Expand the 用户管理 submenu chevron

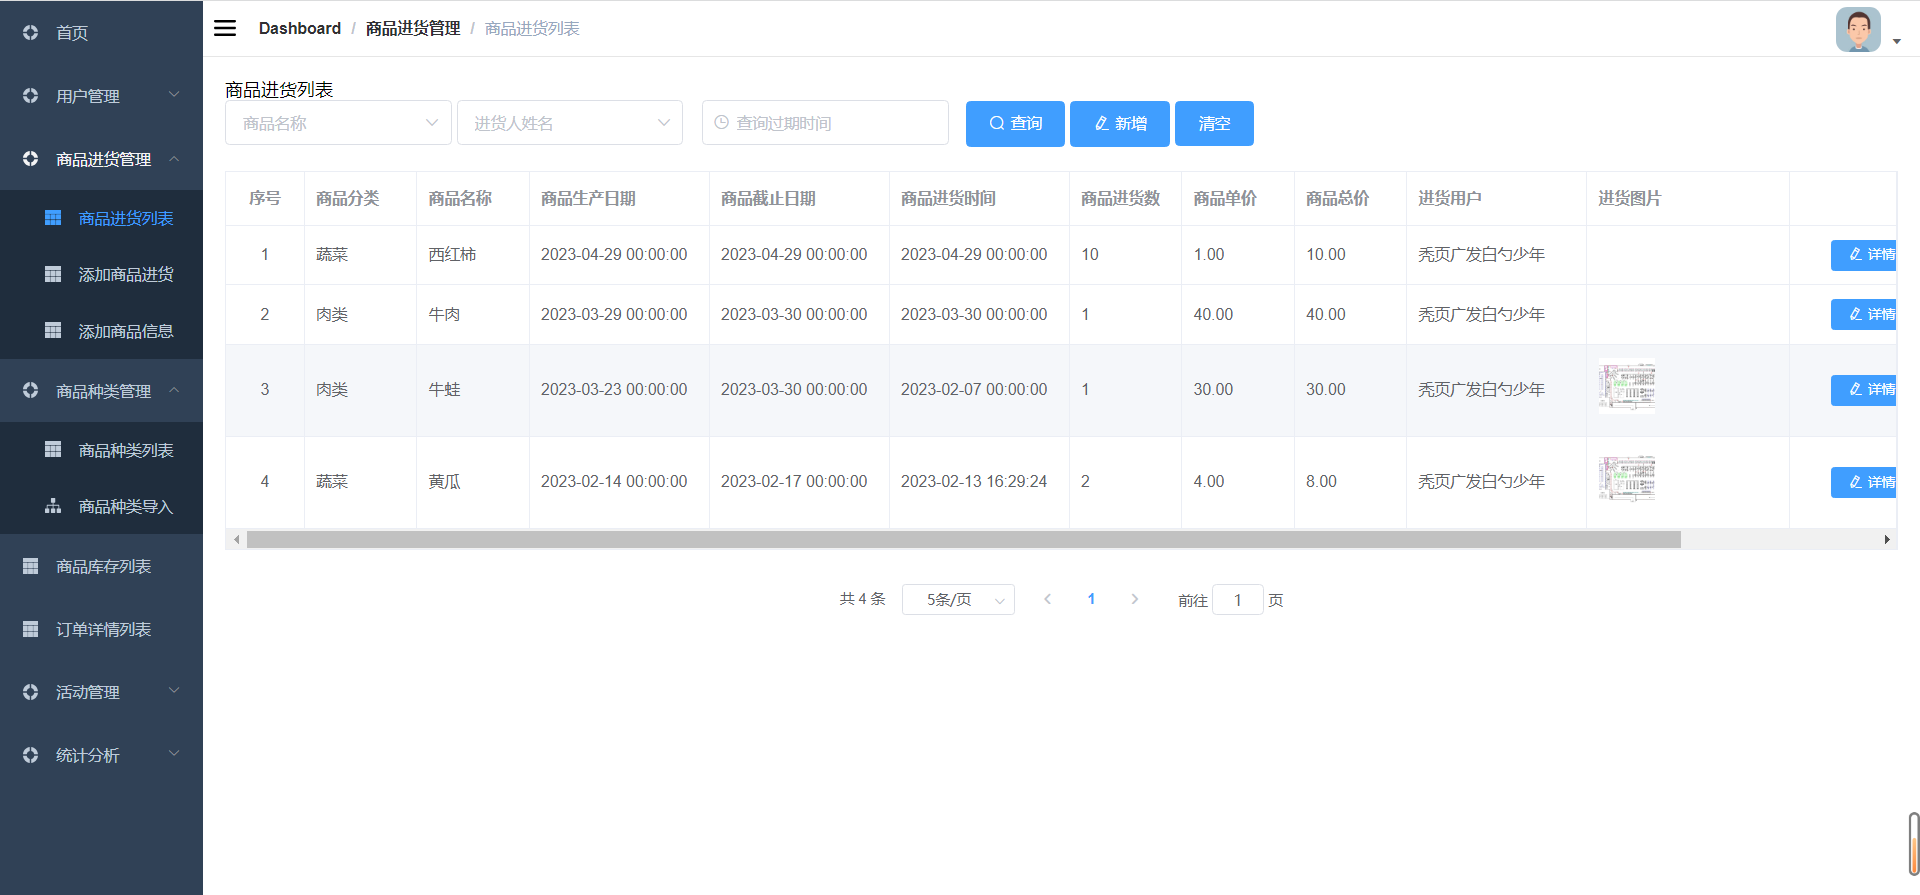(x=174, y=95)
